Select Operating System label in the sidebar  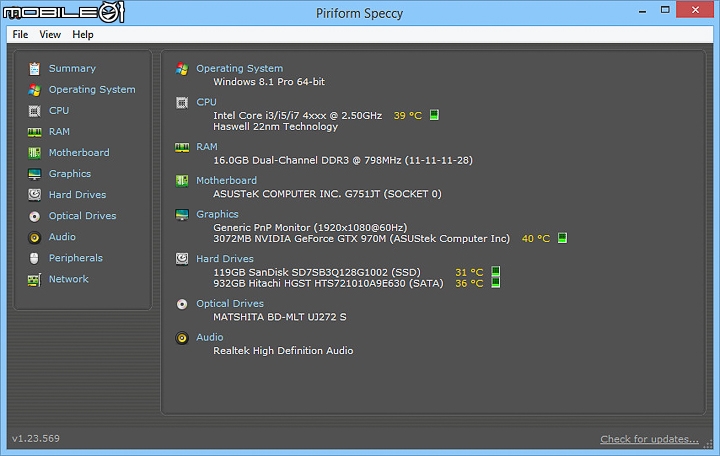[x=92, y=90]
